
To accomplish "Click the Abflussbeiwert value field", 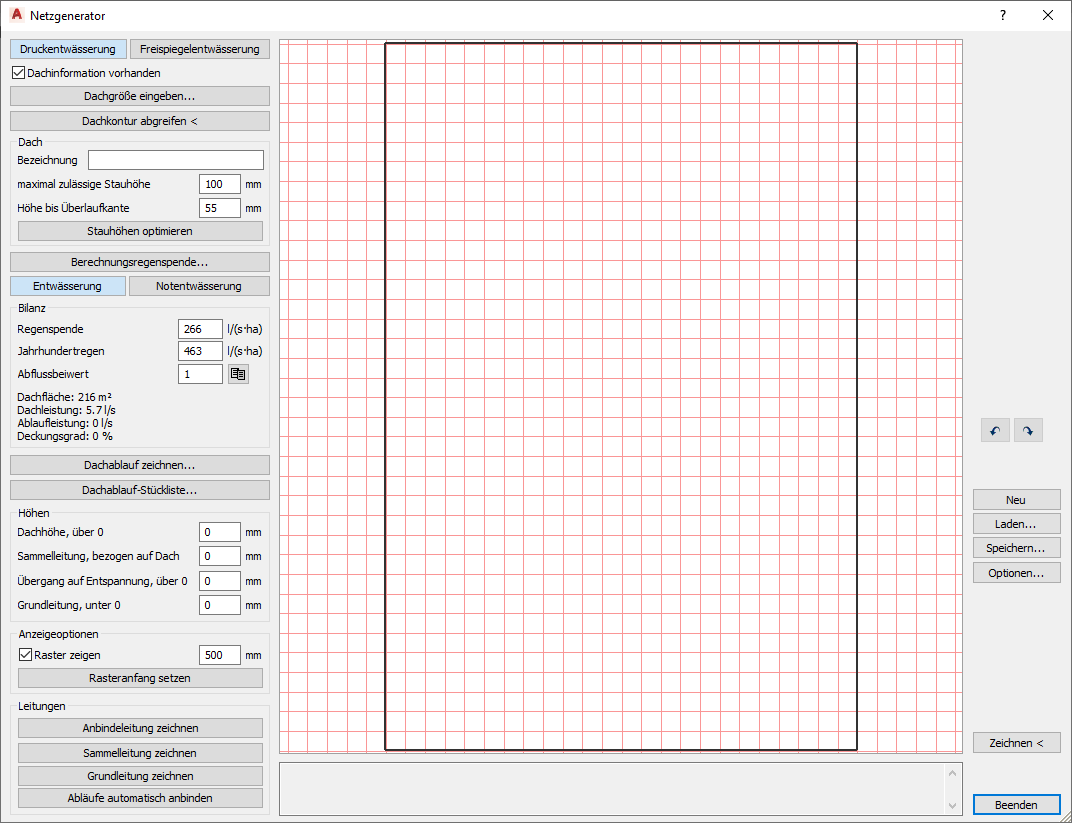I will point(200,374).
